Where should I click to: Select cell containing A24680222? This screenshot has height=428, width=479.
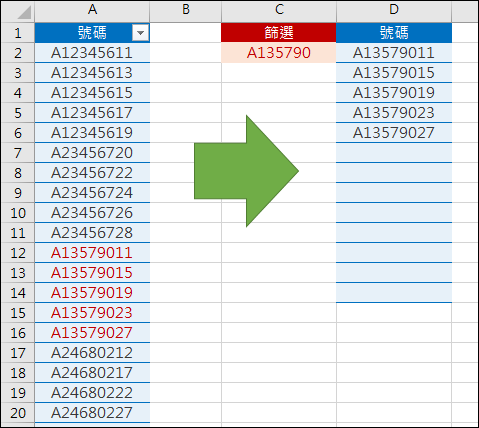(92, 393)
